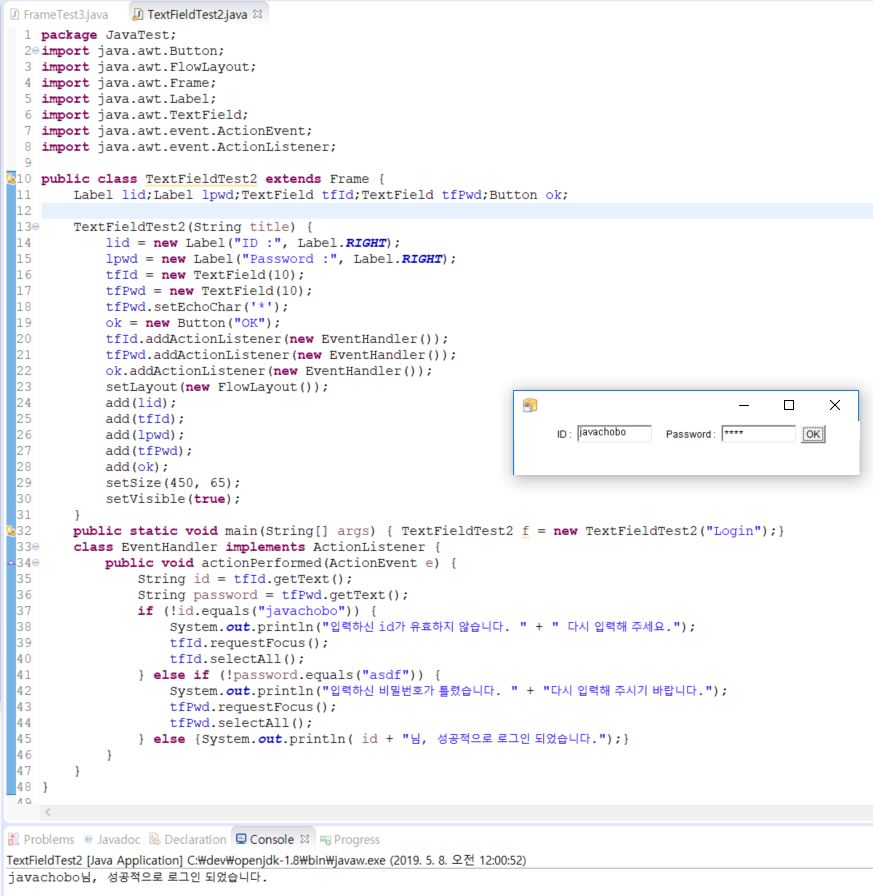Image resolution: width=873 pixels, height=896 pixels.
Task: Click the warning marker icon at line 10
Action: coord(11,178)
